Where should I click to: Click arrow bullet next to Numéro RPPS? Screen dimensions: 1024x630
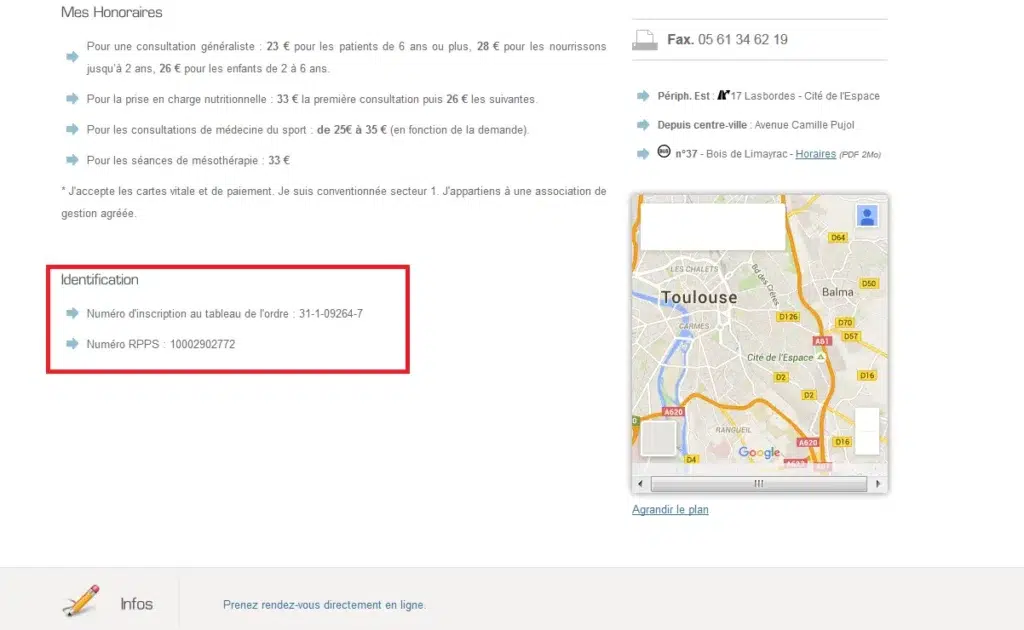pos(72,343)
